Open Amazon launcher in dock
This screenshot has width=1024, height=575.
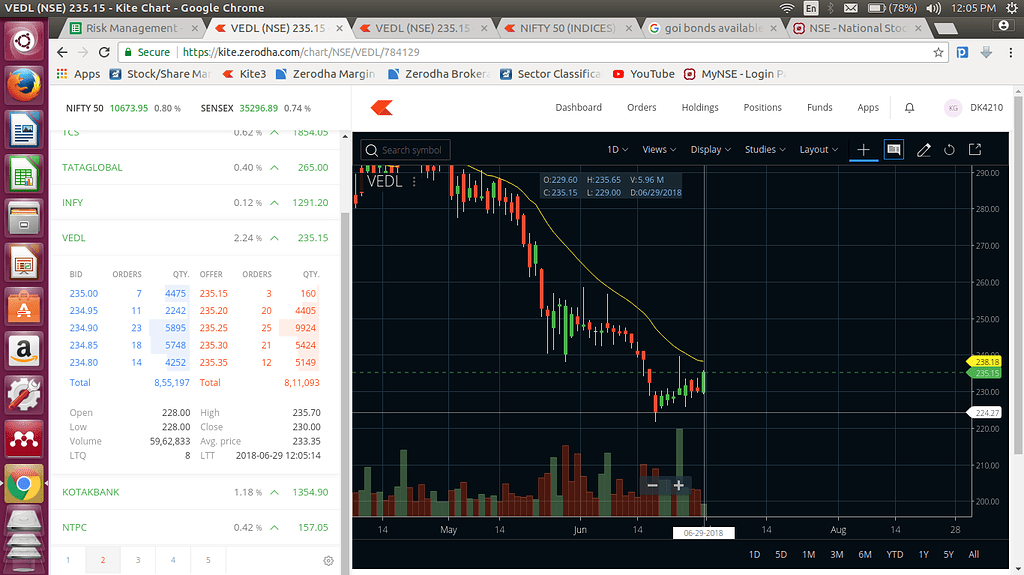24,352
